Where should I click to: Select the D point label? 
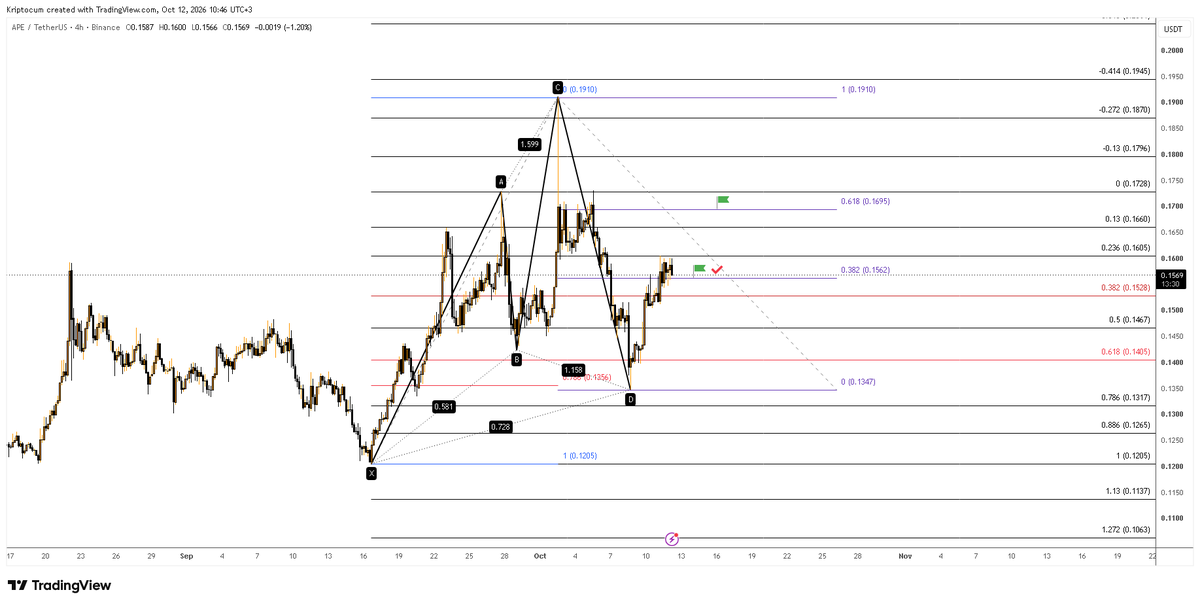[x=630, y=400]
